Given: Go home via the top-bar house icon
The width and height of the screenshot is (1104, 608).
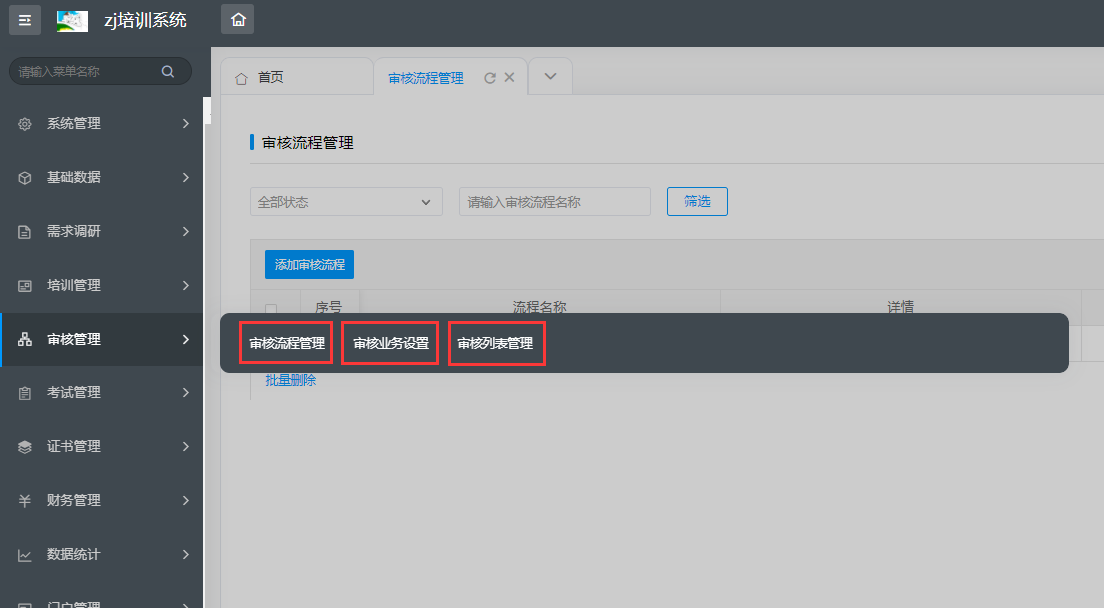Looking at the screenshot, I should 238,20.
